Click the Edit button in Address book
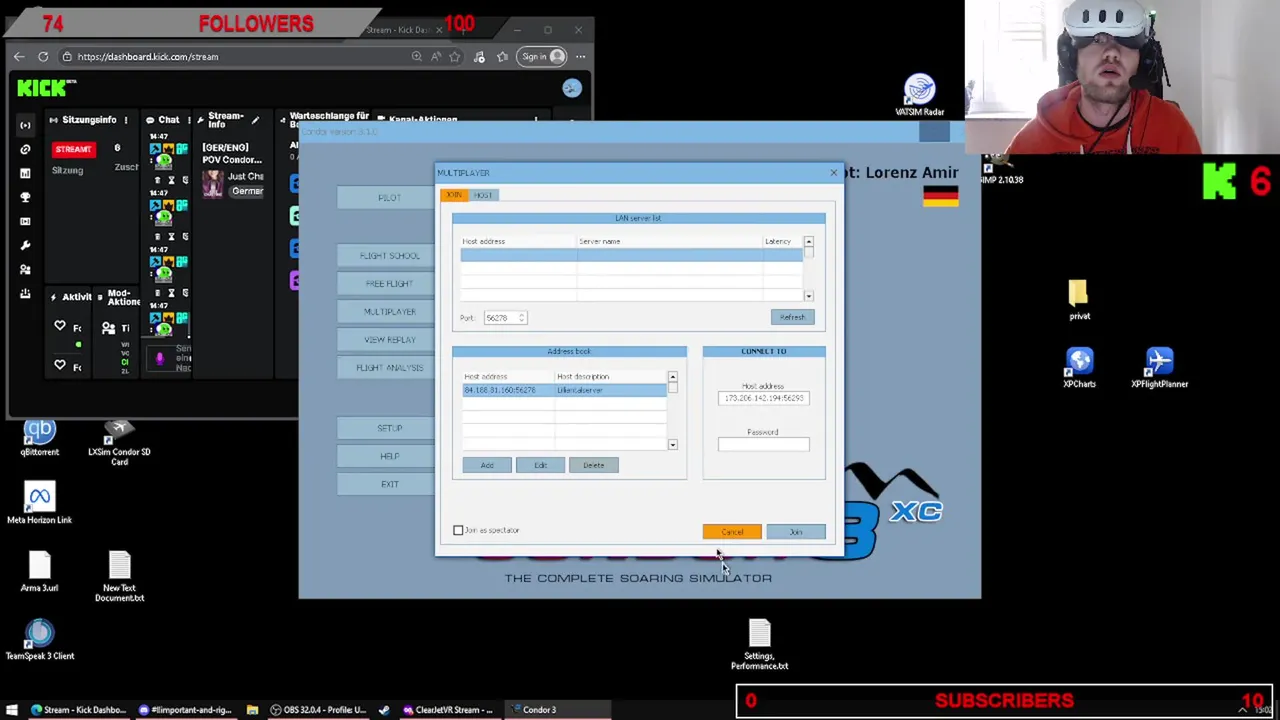The height and width of the screenshot is (720, 1280). click(540, 465)
